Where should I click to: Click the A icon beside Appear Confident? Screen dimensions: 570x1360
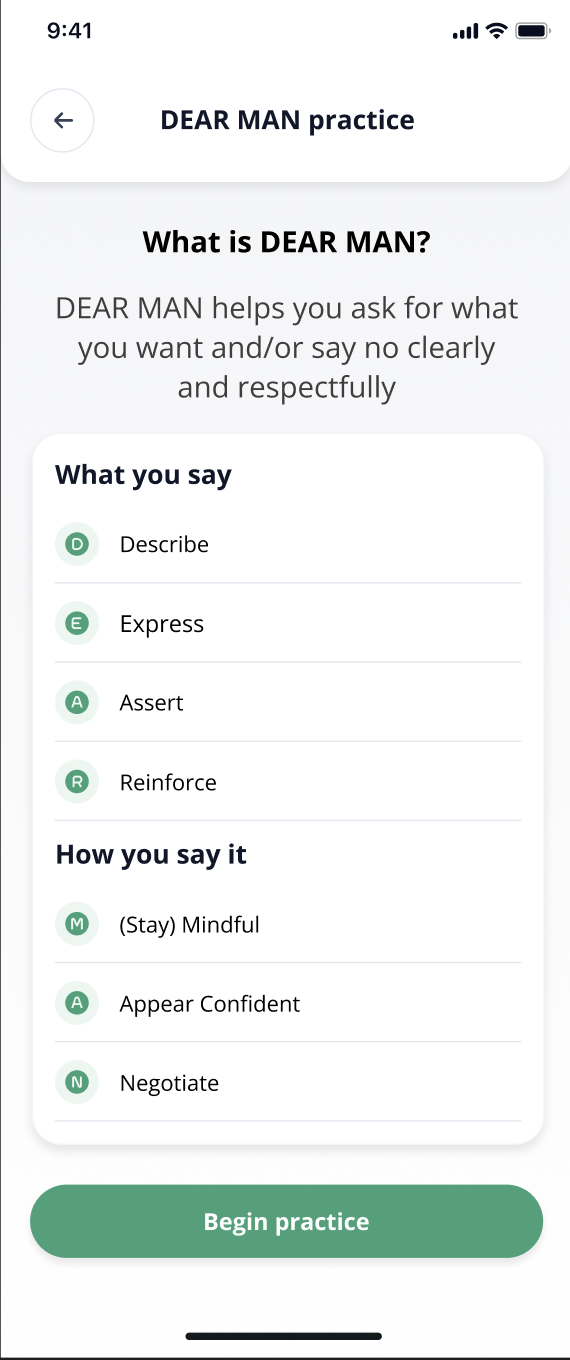77,1003
